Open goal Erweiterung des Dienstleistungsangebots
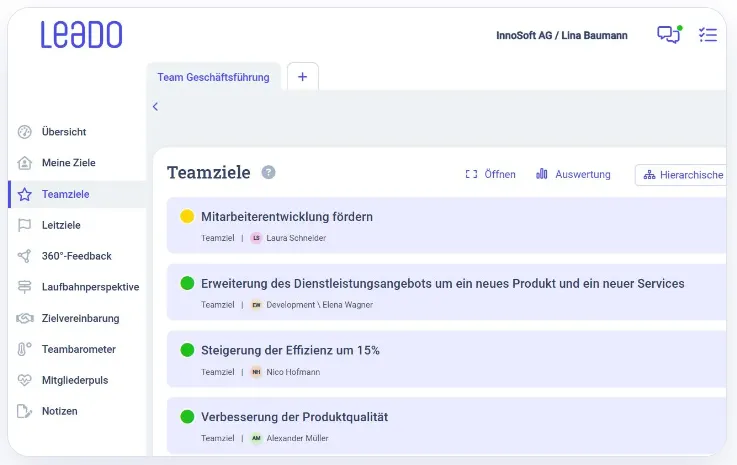 click(x=447, y=292)
